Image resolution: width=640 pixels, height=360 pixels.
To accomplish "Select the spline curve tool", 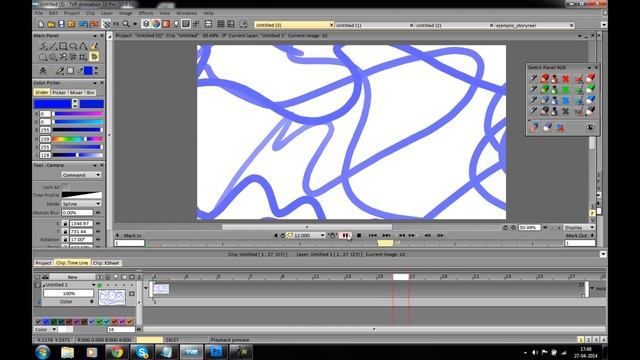I will tap(83, 46).
